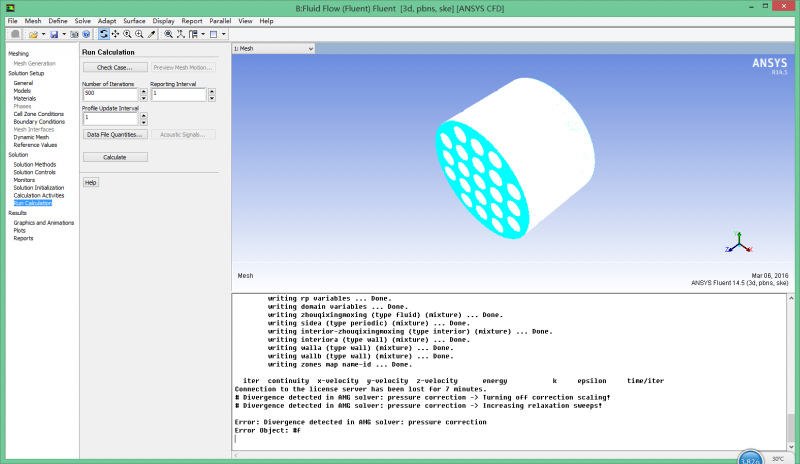Click the open file folder icon
The width and height of the screenshot is (800, 464).
[x=33, y=34]
